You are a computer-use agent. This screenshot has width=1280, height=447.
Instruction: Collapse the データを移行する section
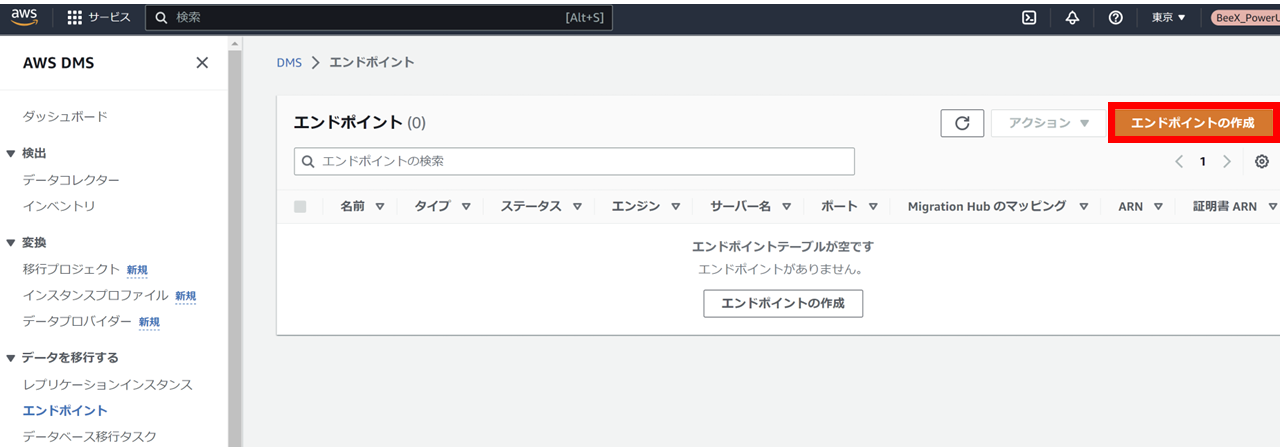pyautogui.click(x=11, y=357)
